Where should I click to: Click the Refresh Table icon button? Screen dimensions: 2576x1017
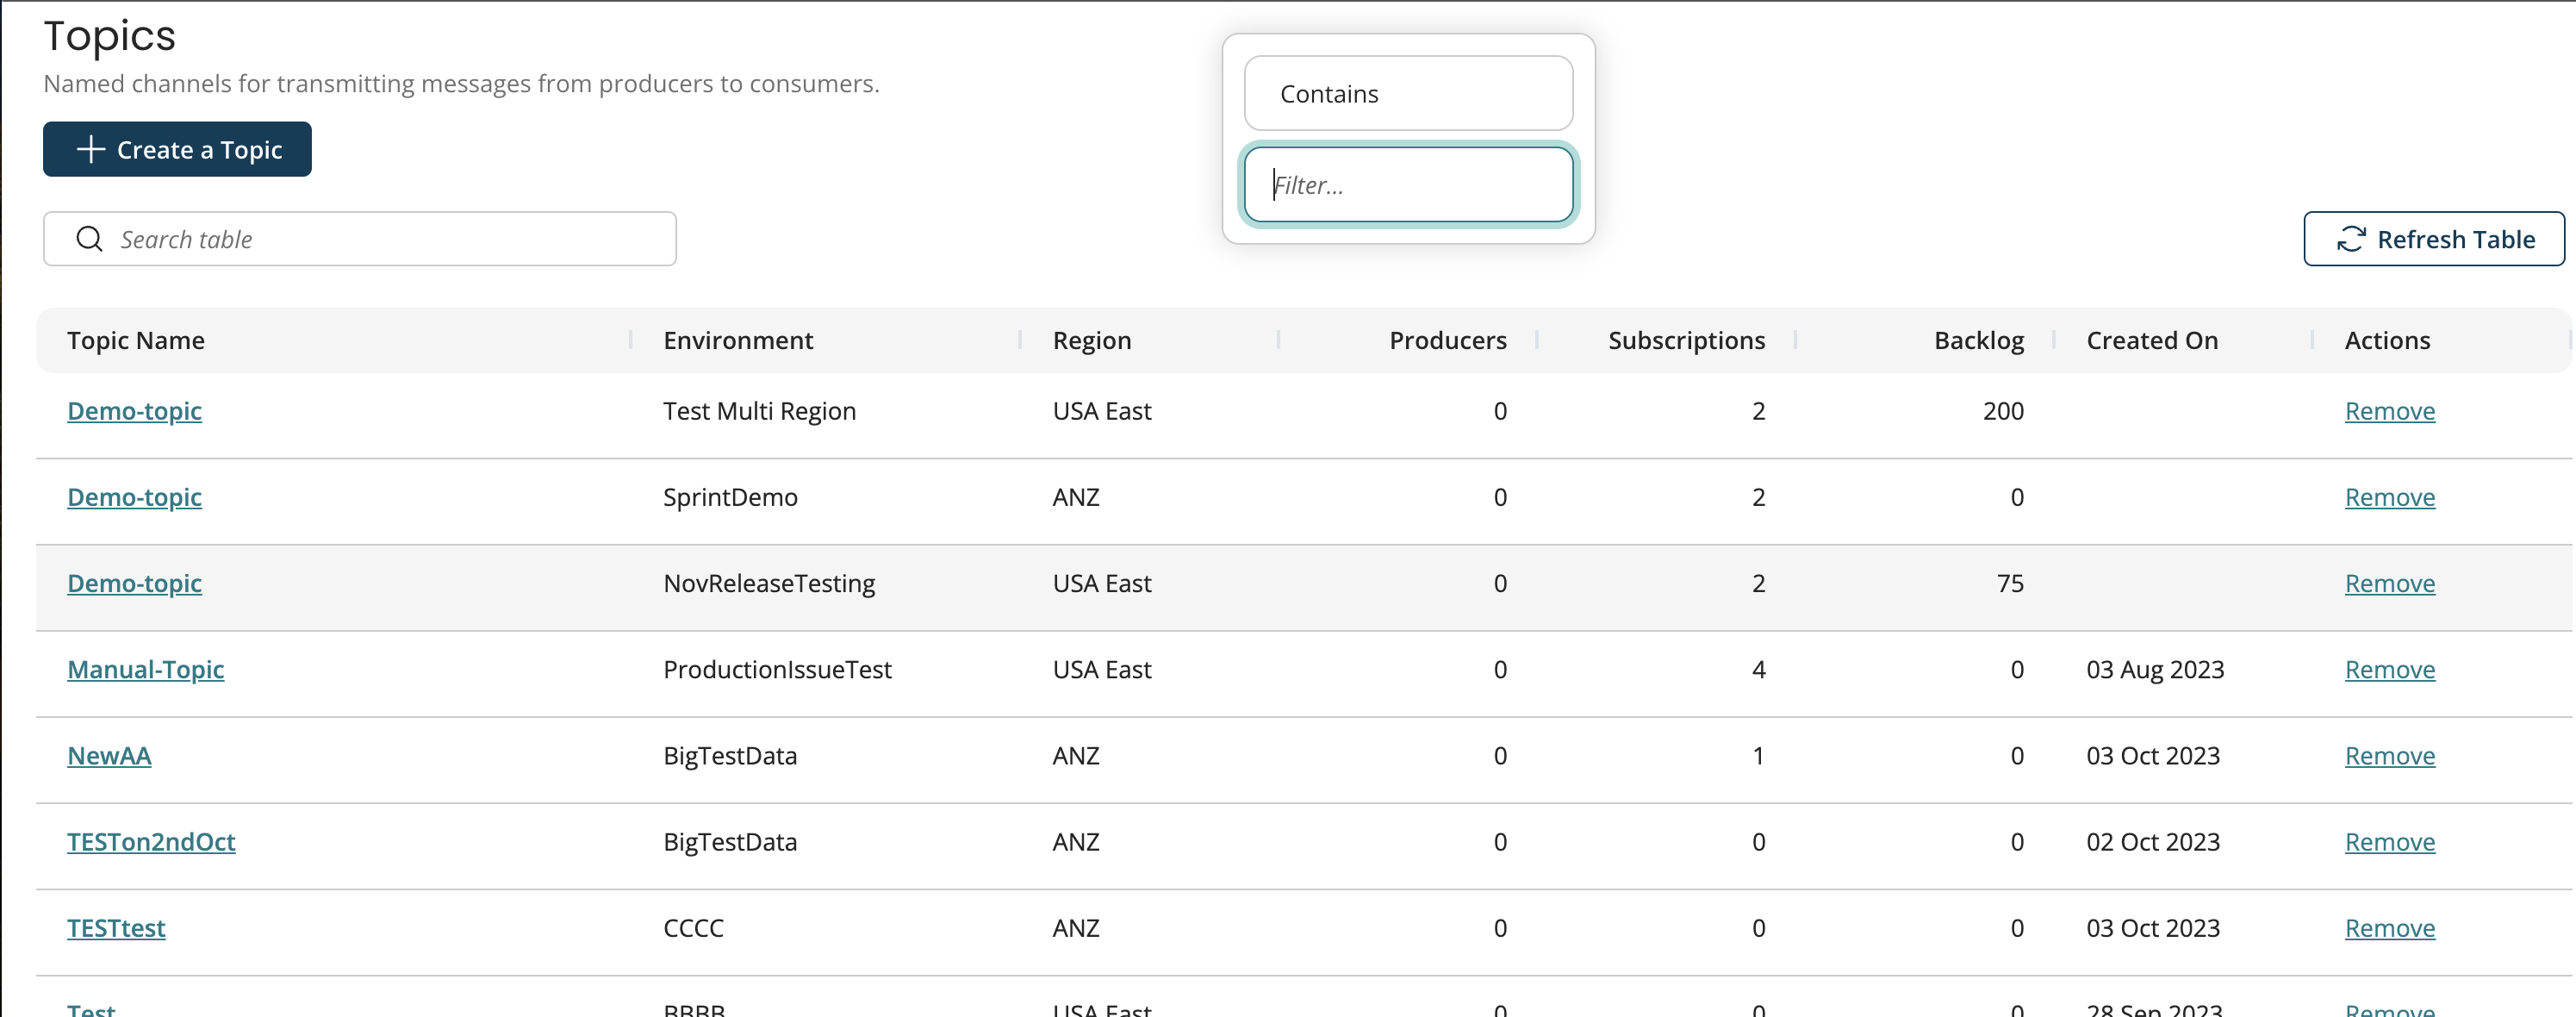2349,238
